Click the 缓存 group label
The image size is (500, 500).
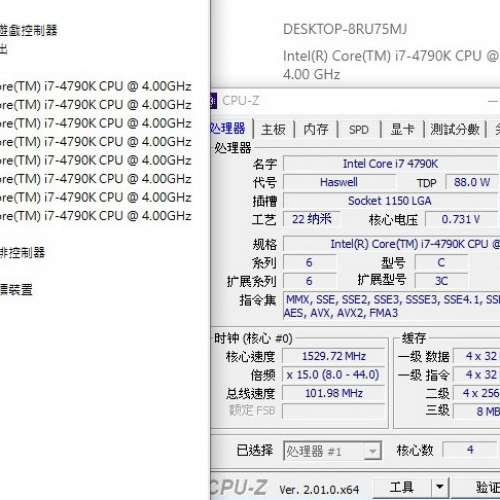[414, 338]
